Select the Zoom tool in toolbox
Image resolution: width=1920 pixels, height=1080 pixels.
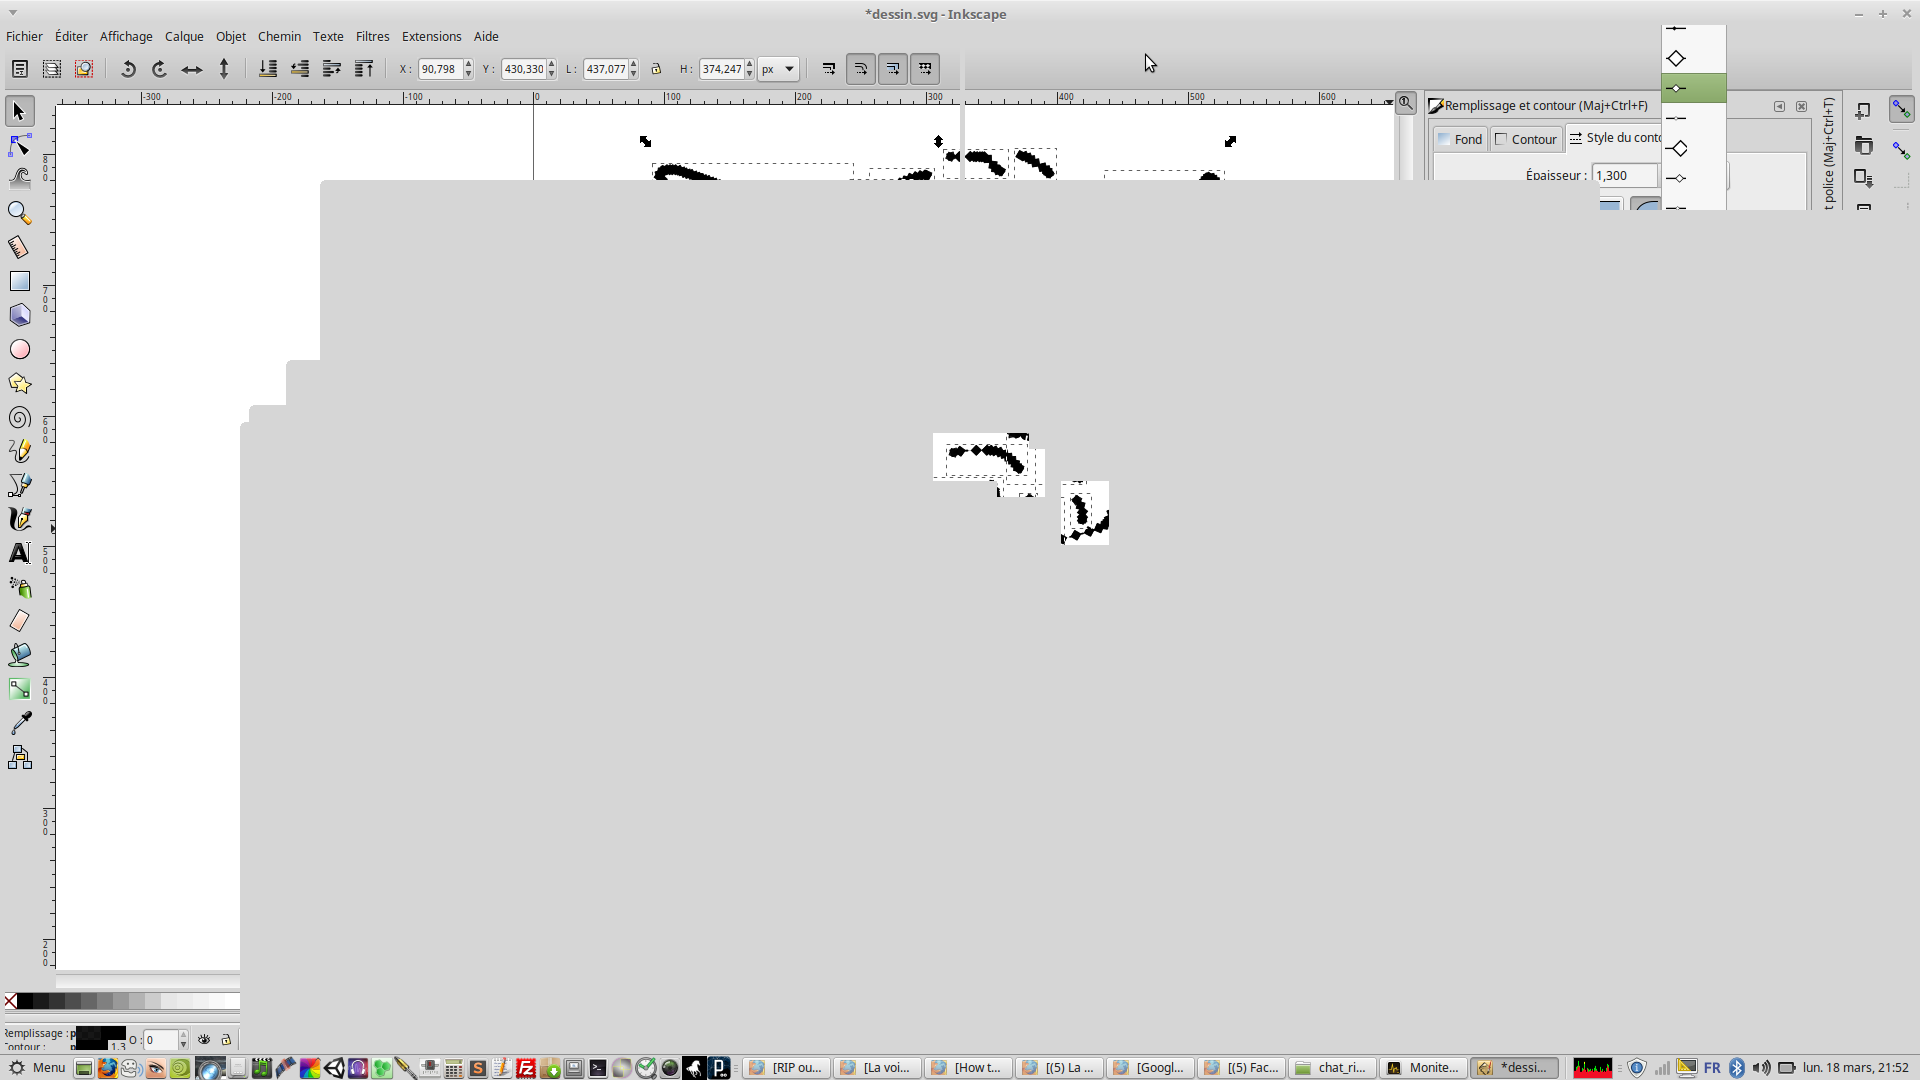point(19,213)
